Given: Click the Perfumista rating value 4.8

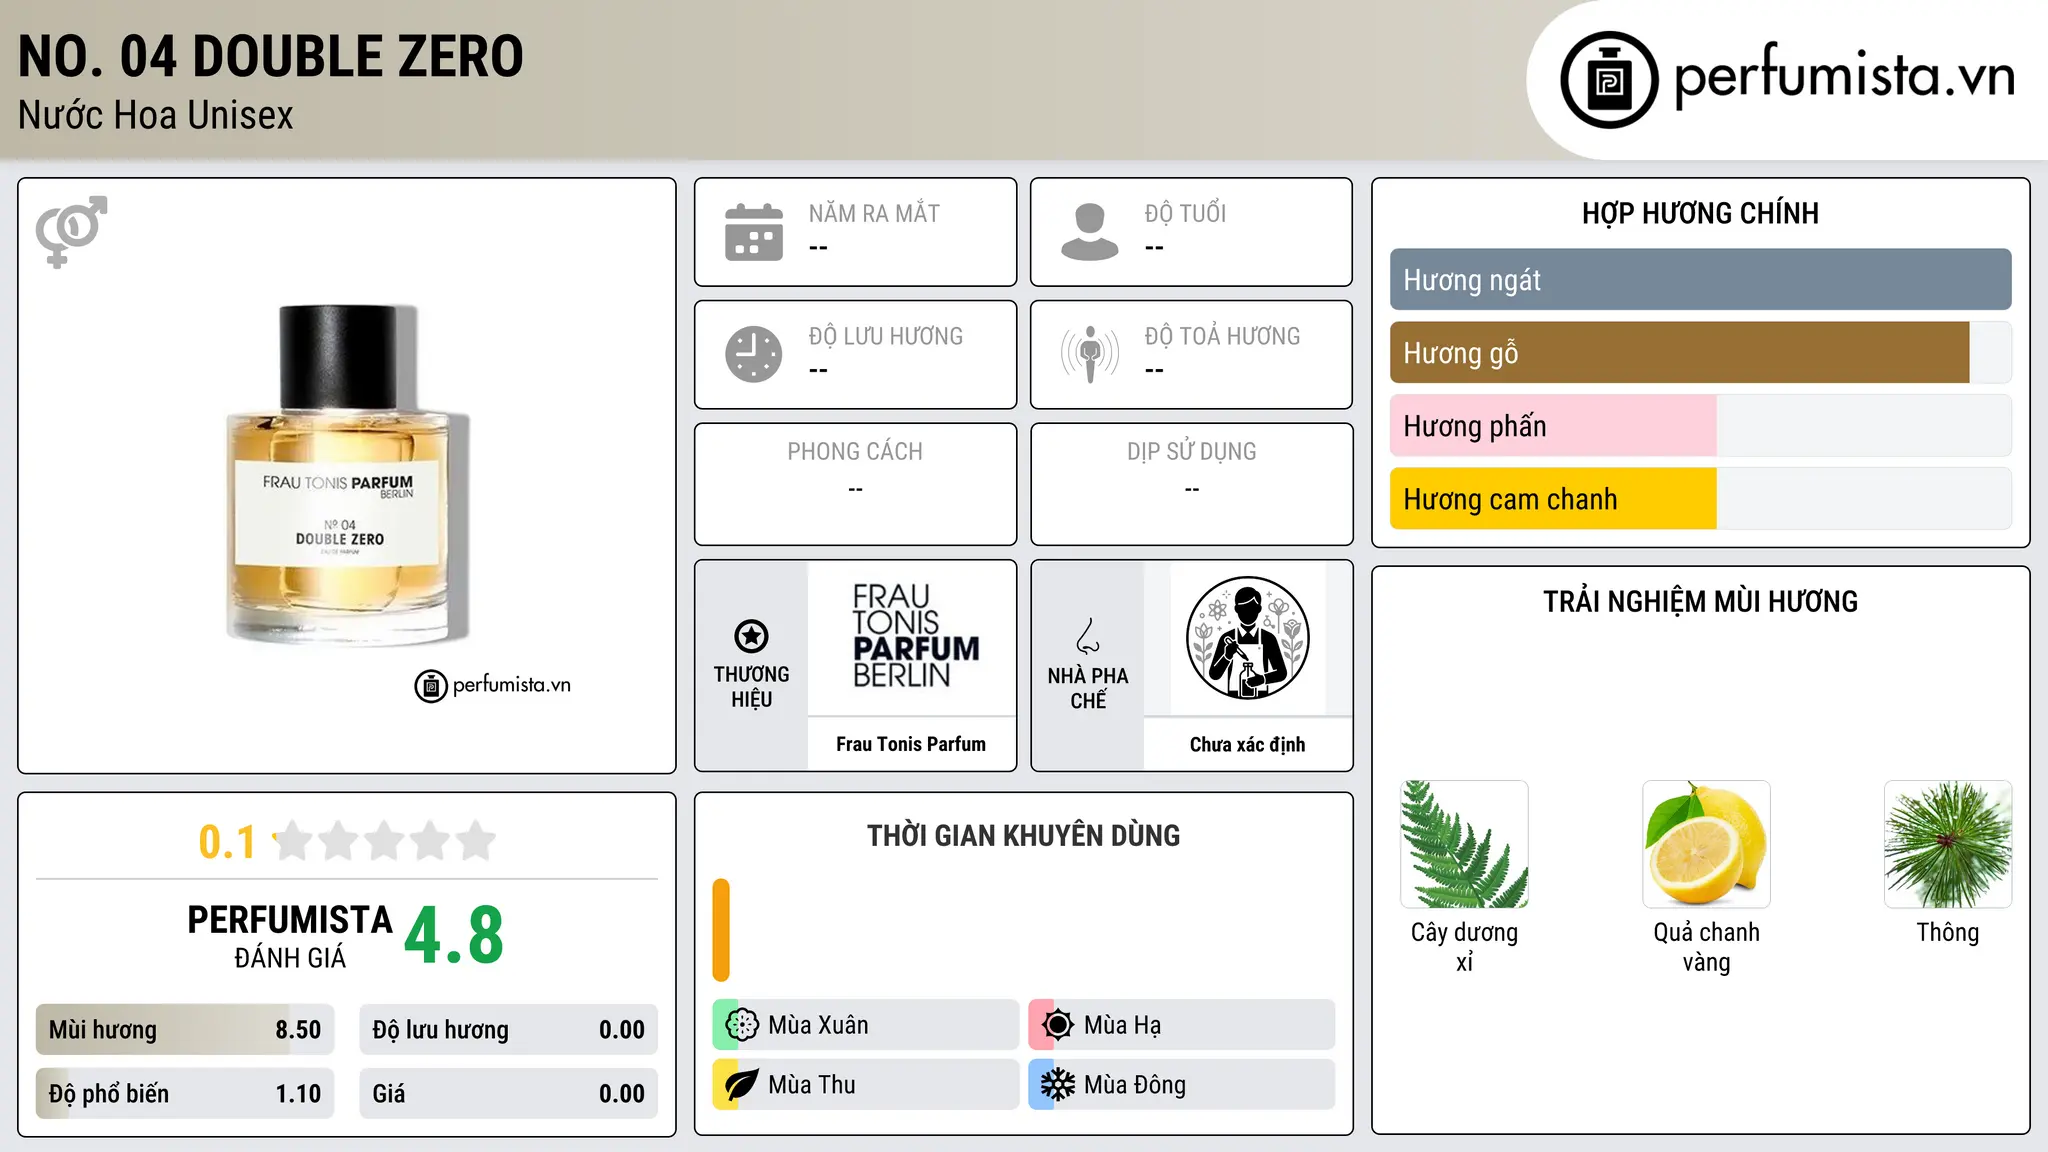Looking at the screenshot, I should click(454, 936).
